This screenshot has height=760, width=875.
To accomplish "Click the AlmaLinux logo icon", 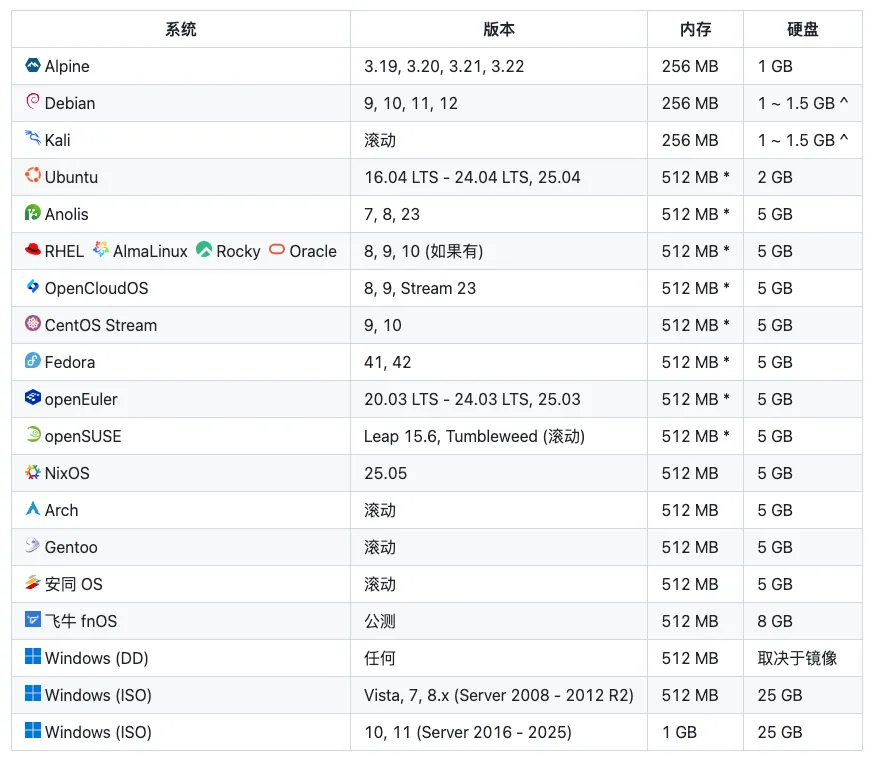I will coord(101,249).
